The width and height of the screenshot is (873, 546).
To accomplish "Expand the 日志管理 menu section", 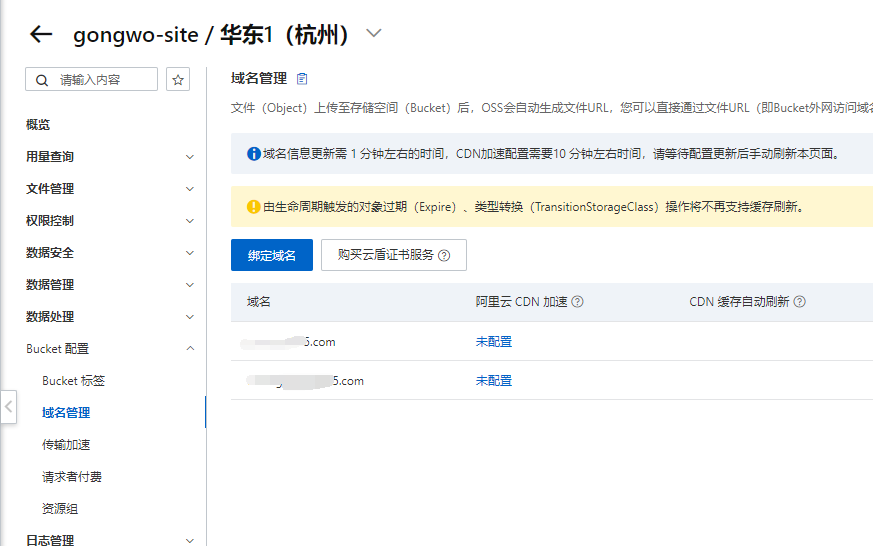I will (x=110, y=540).
